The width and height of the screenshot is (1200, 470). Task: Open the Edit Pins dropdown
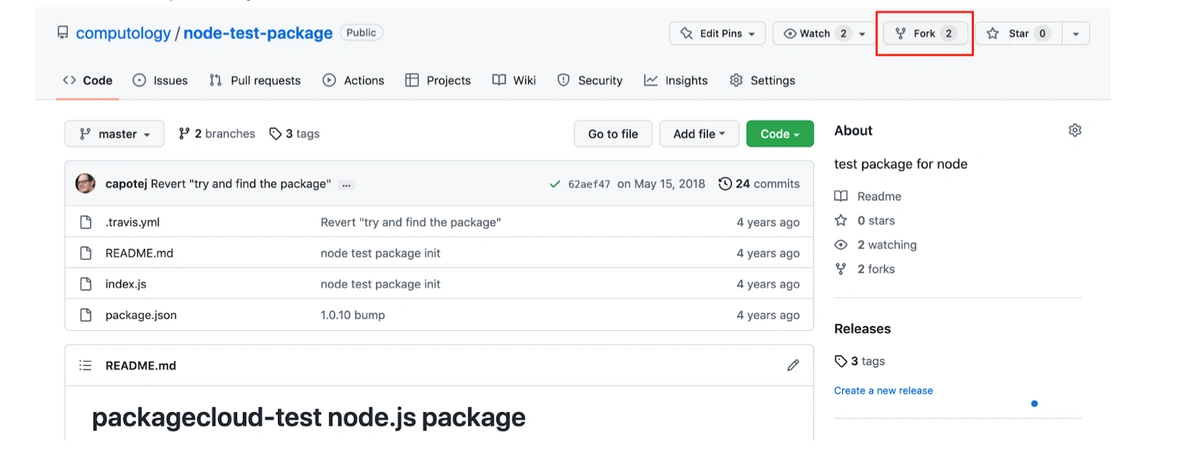pyautogui.click(x=717, y=33)
